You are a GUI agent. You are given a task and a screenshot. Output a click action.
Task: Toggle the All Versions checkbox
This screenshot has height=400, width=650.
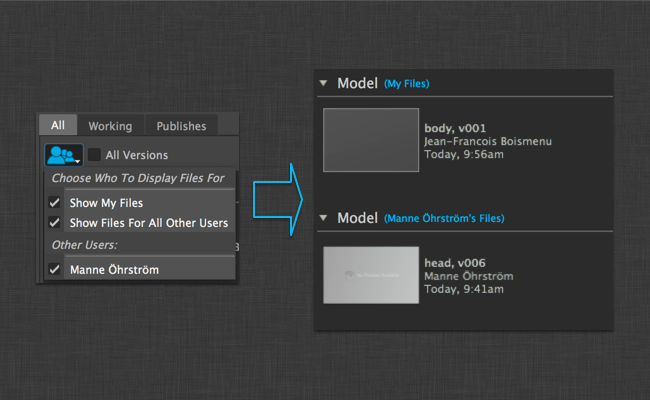point(94,155)
